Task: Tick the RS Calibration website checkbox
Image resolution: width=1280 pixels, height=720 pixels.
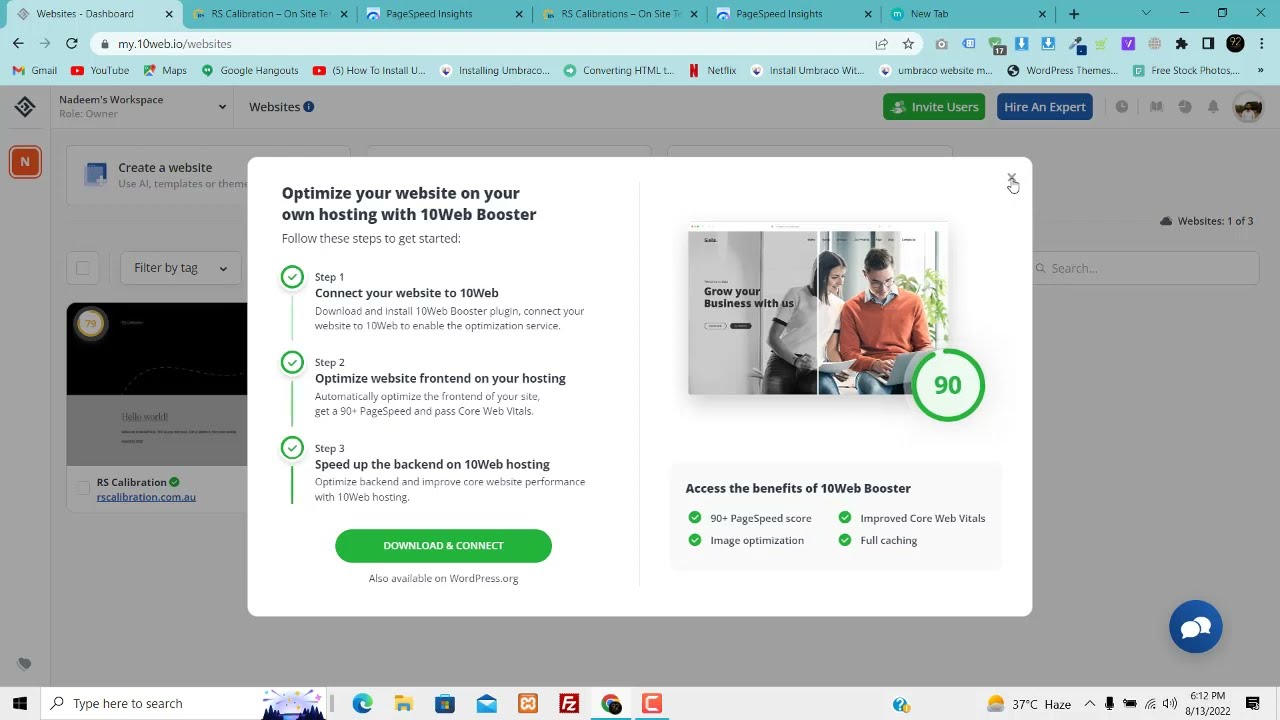Action: 83,488
